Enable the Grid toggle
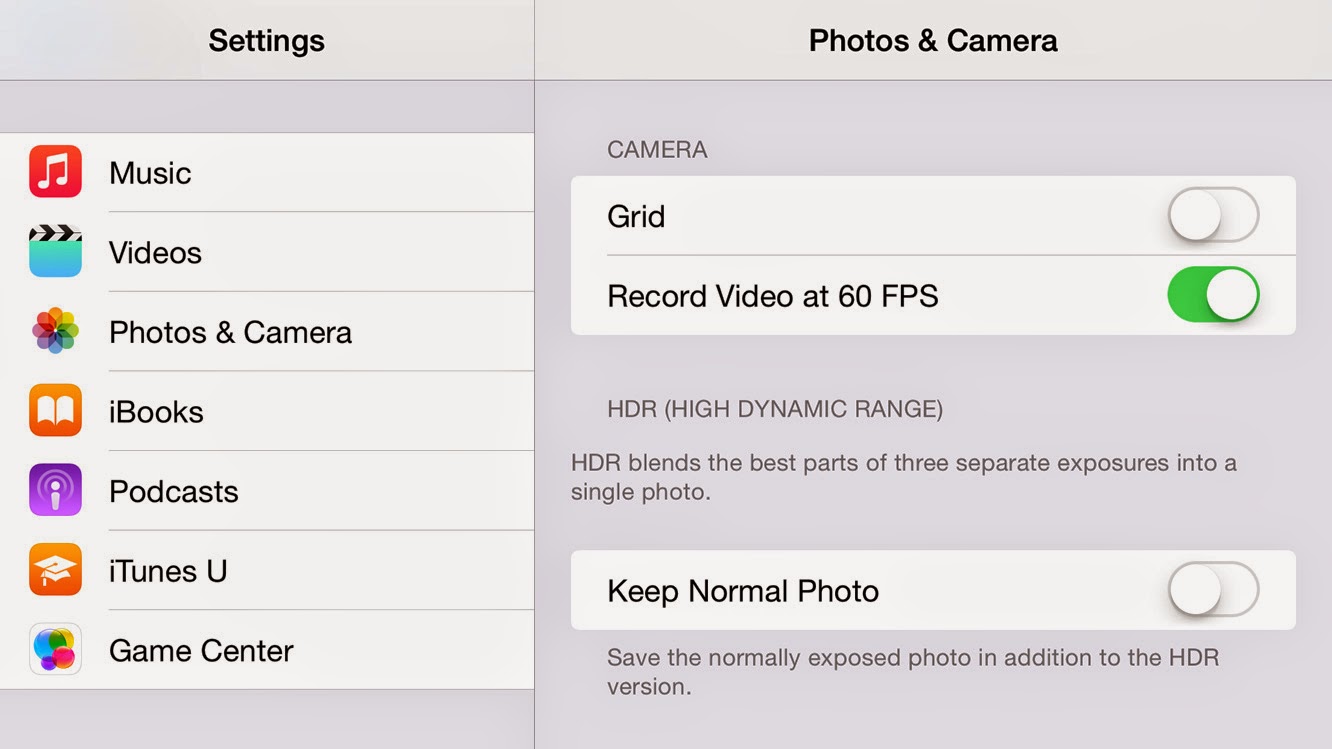This screenshot has height=749, width=1332. tap(1213, 216)
